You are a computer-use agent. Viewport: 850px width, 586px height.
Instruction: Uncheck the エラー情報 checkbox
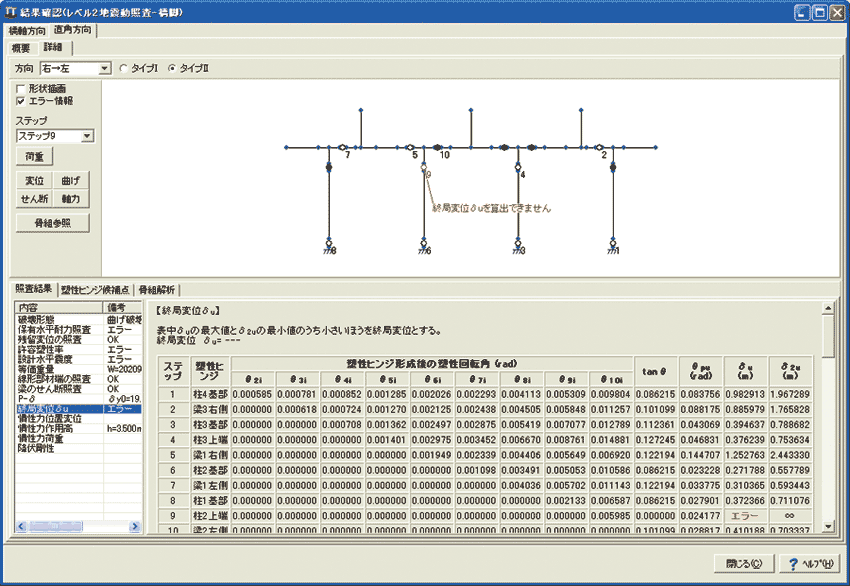point(21,101)
